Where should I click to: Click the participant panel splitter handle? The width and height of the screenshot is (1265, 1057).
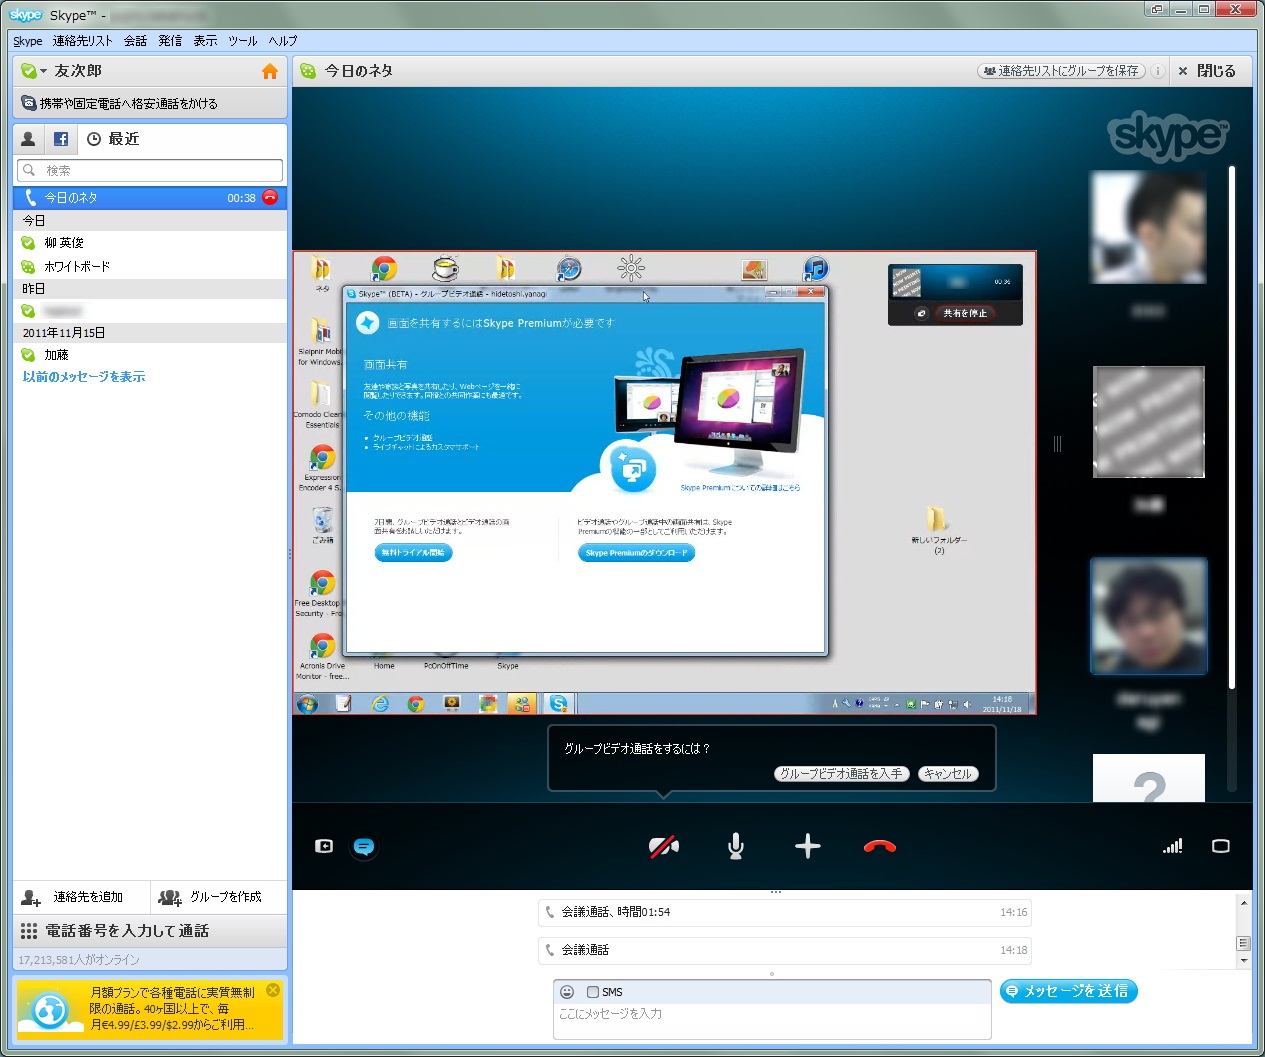1057,444
